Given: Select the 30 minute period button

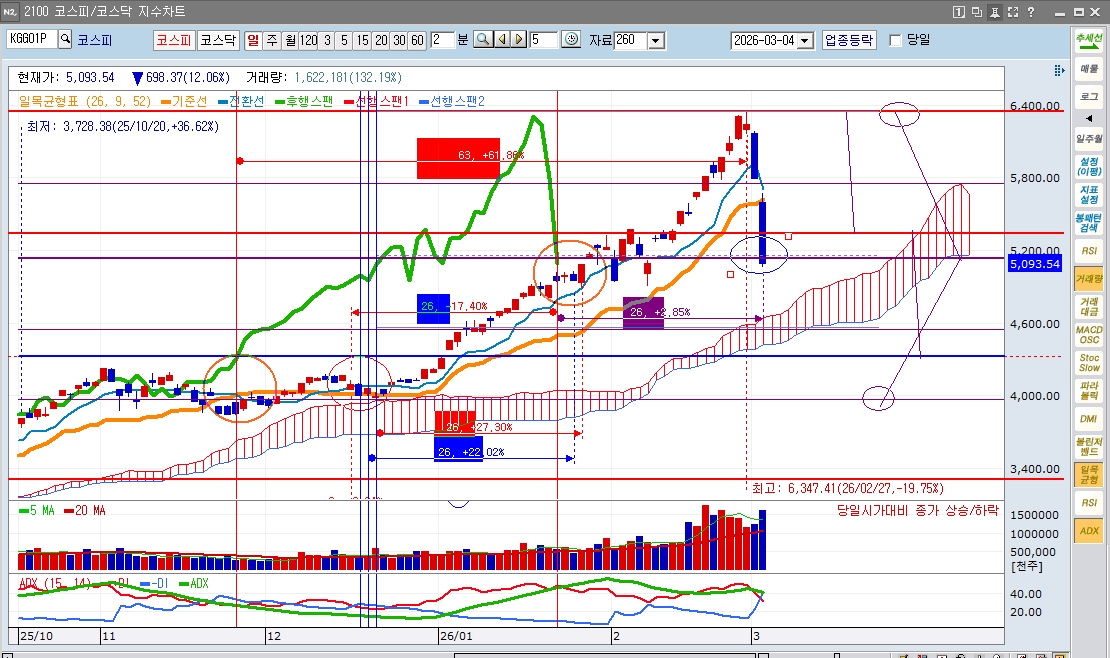Looking at the screenshot, I should pos(399,40).
